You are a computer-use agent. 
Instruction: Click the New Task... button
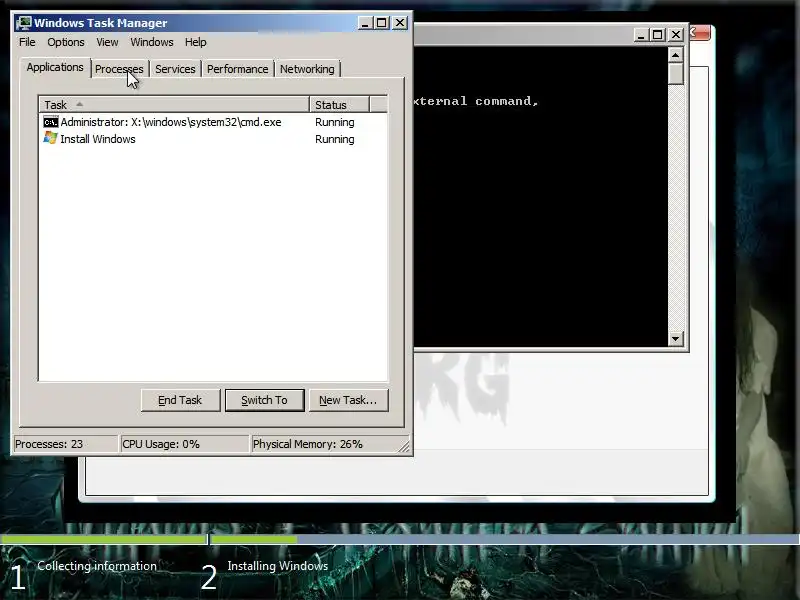pyautogui.click(x=348, y=400)
